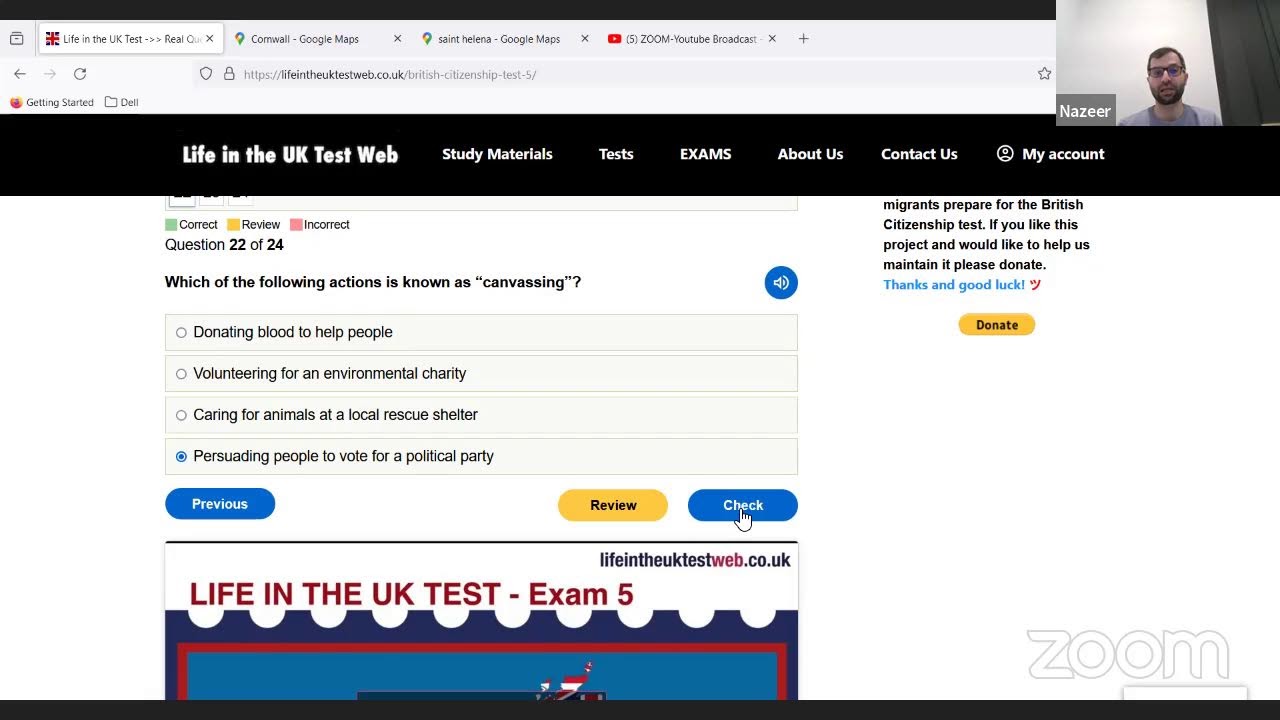Open the Getting Started bookmark
This screenshot has width=1280, height=720.
click(52, 102)
